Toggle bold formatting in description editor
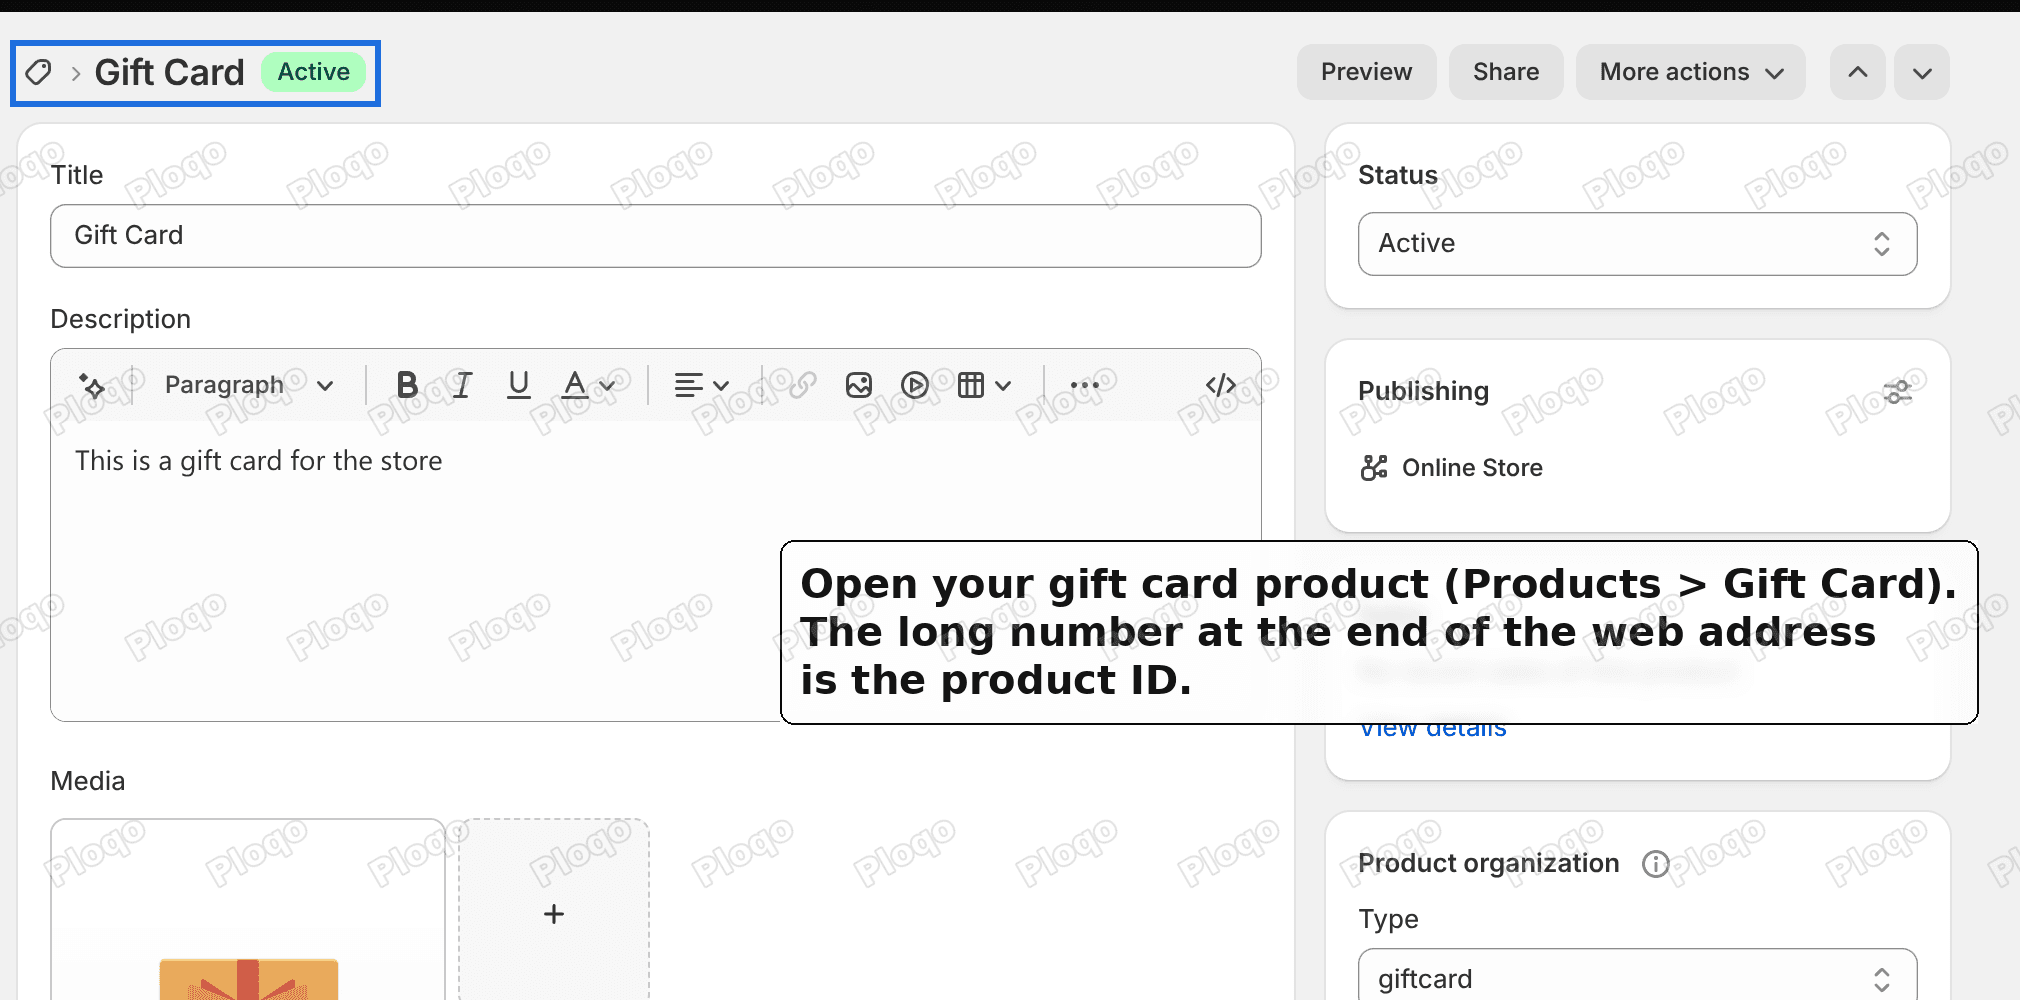The height and width of the screenshot is (1000, 2020). point(407,385)
